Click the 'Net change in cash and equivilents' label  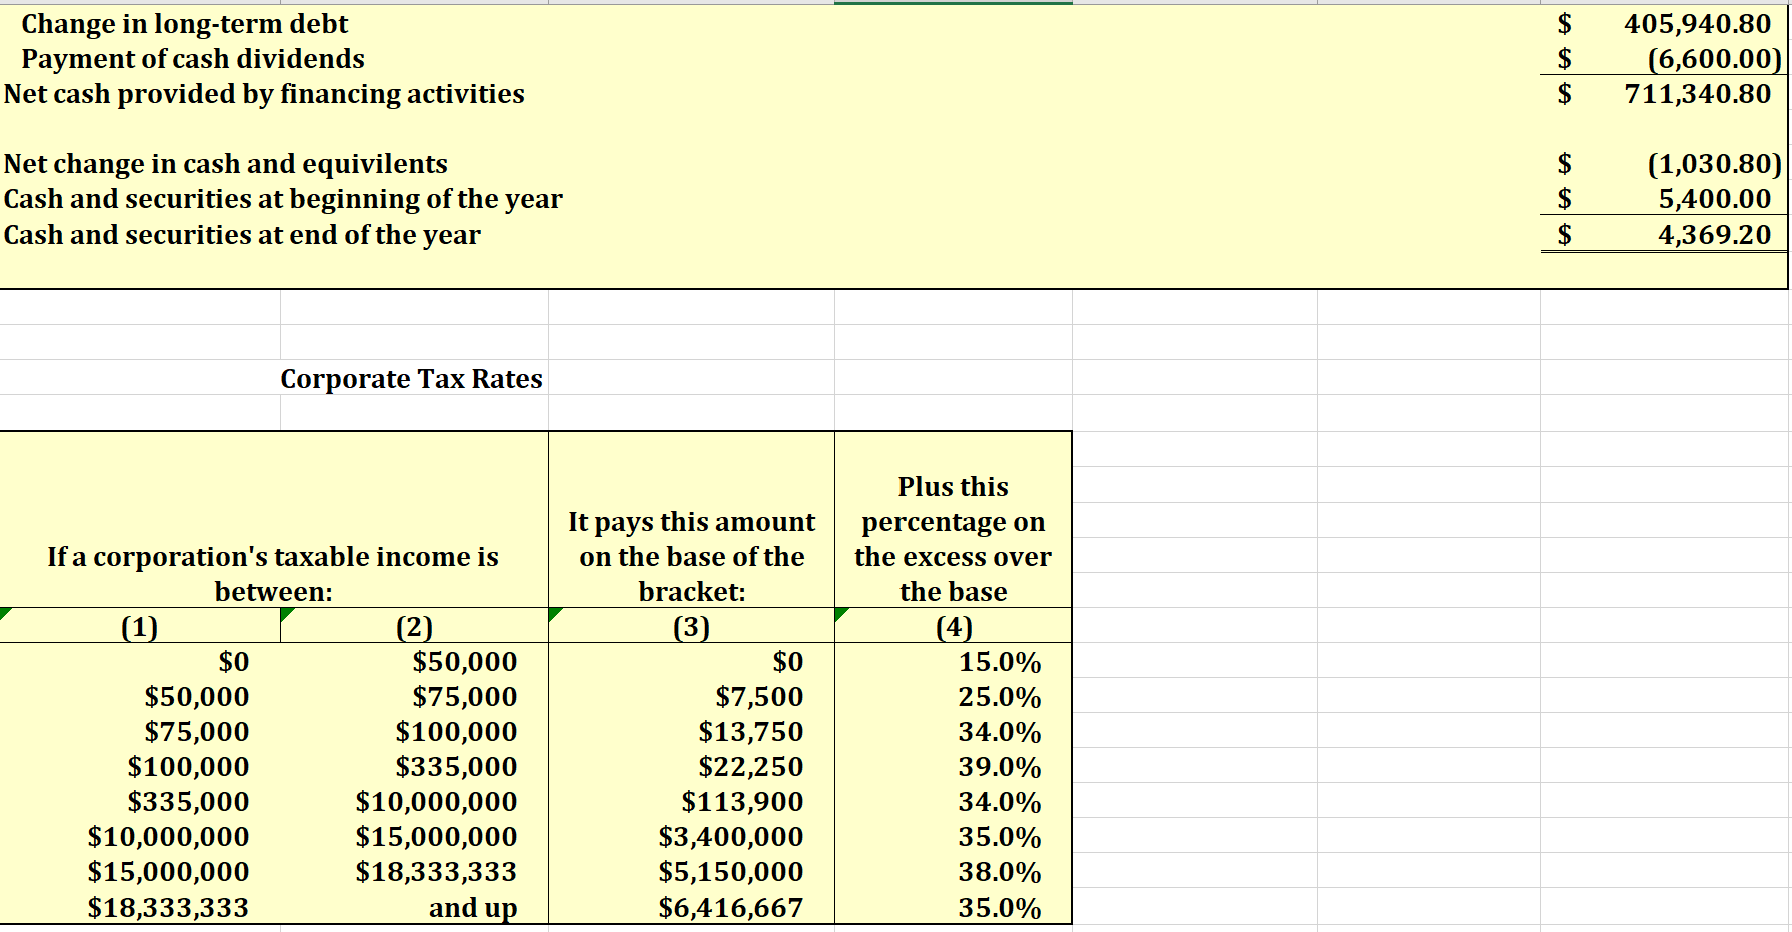pyautogui.click(x=226, y=164)
